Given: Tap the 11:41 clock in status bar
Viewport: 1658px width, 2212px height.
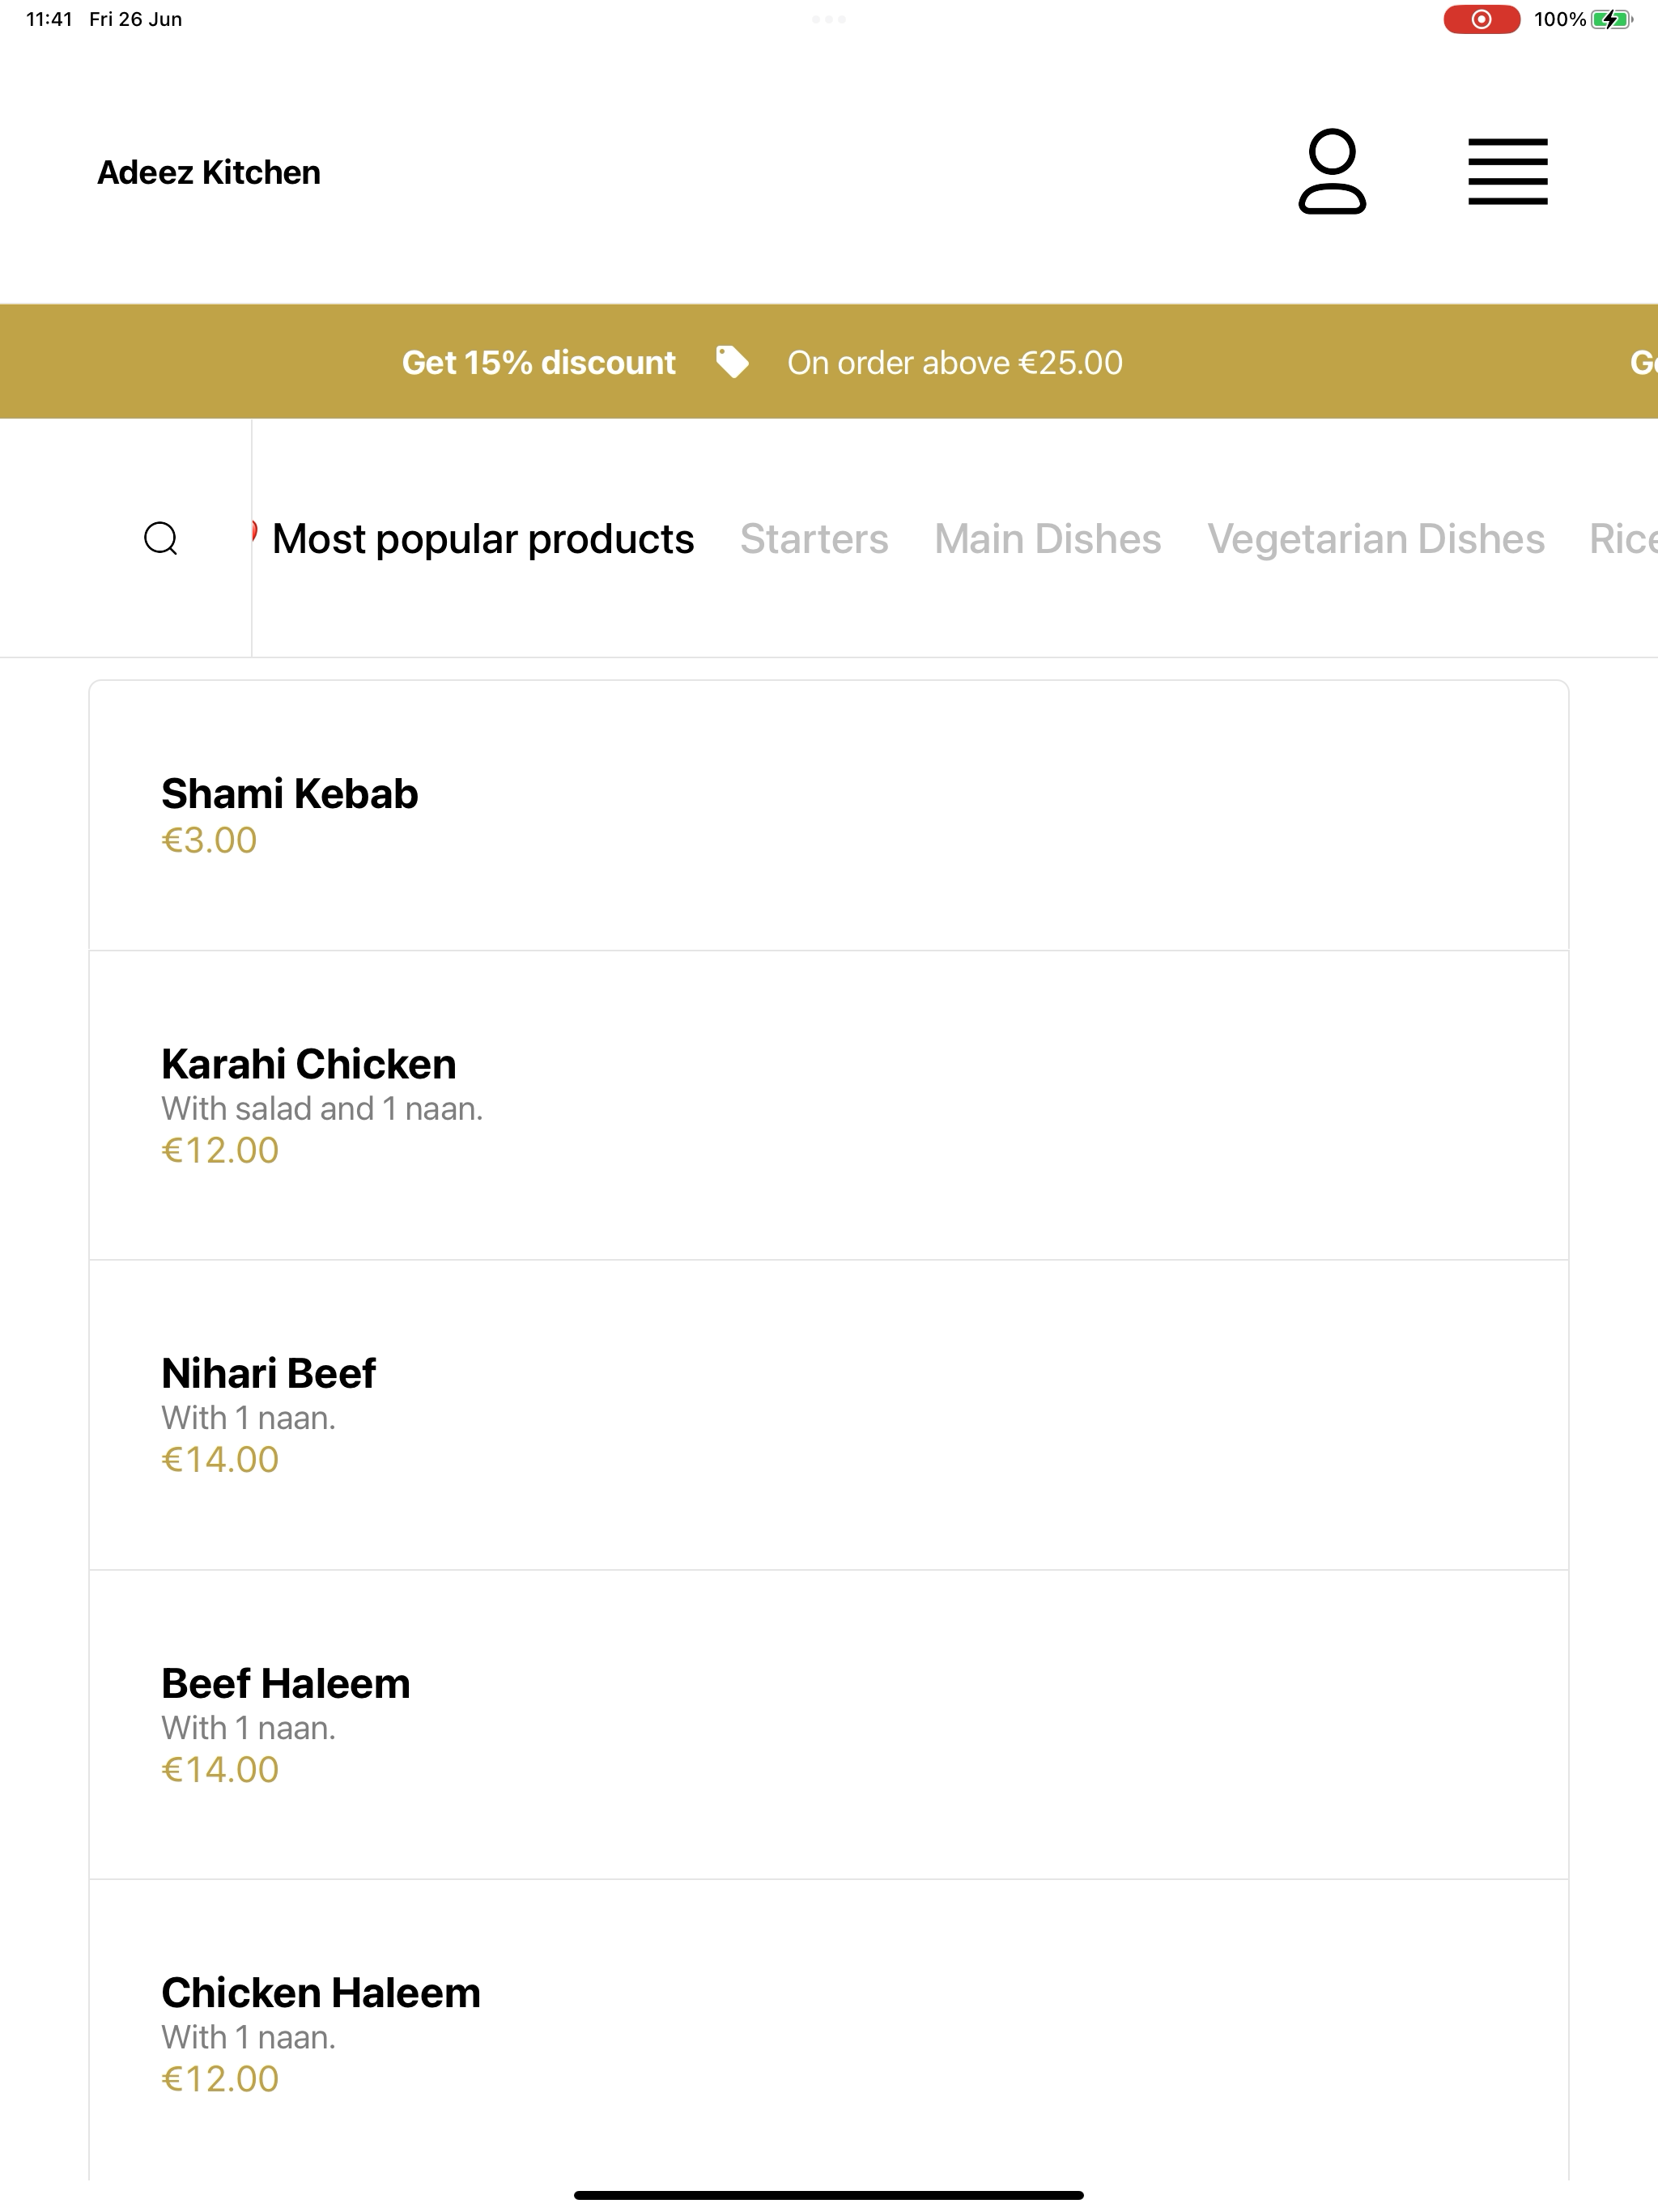Looking at the screenshot, I should pyautogui.click(x=49, y=19).
